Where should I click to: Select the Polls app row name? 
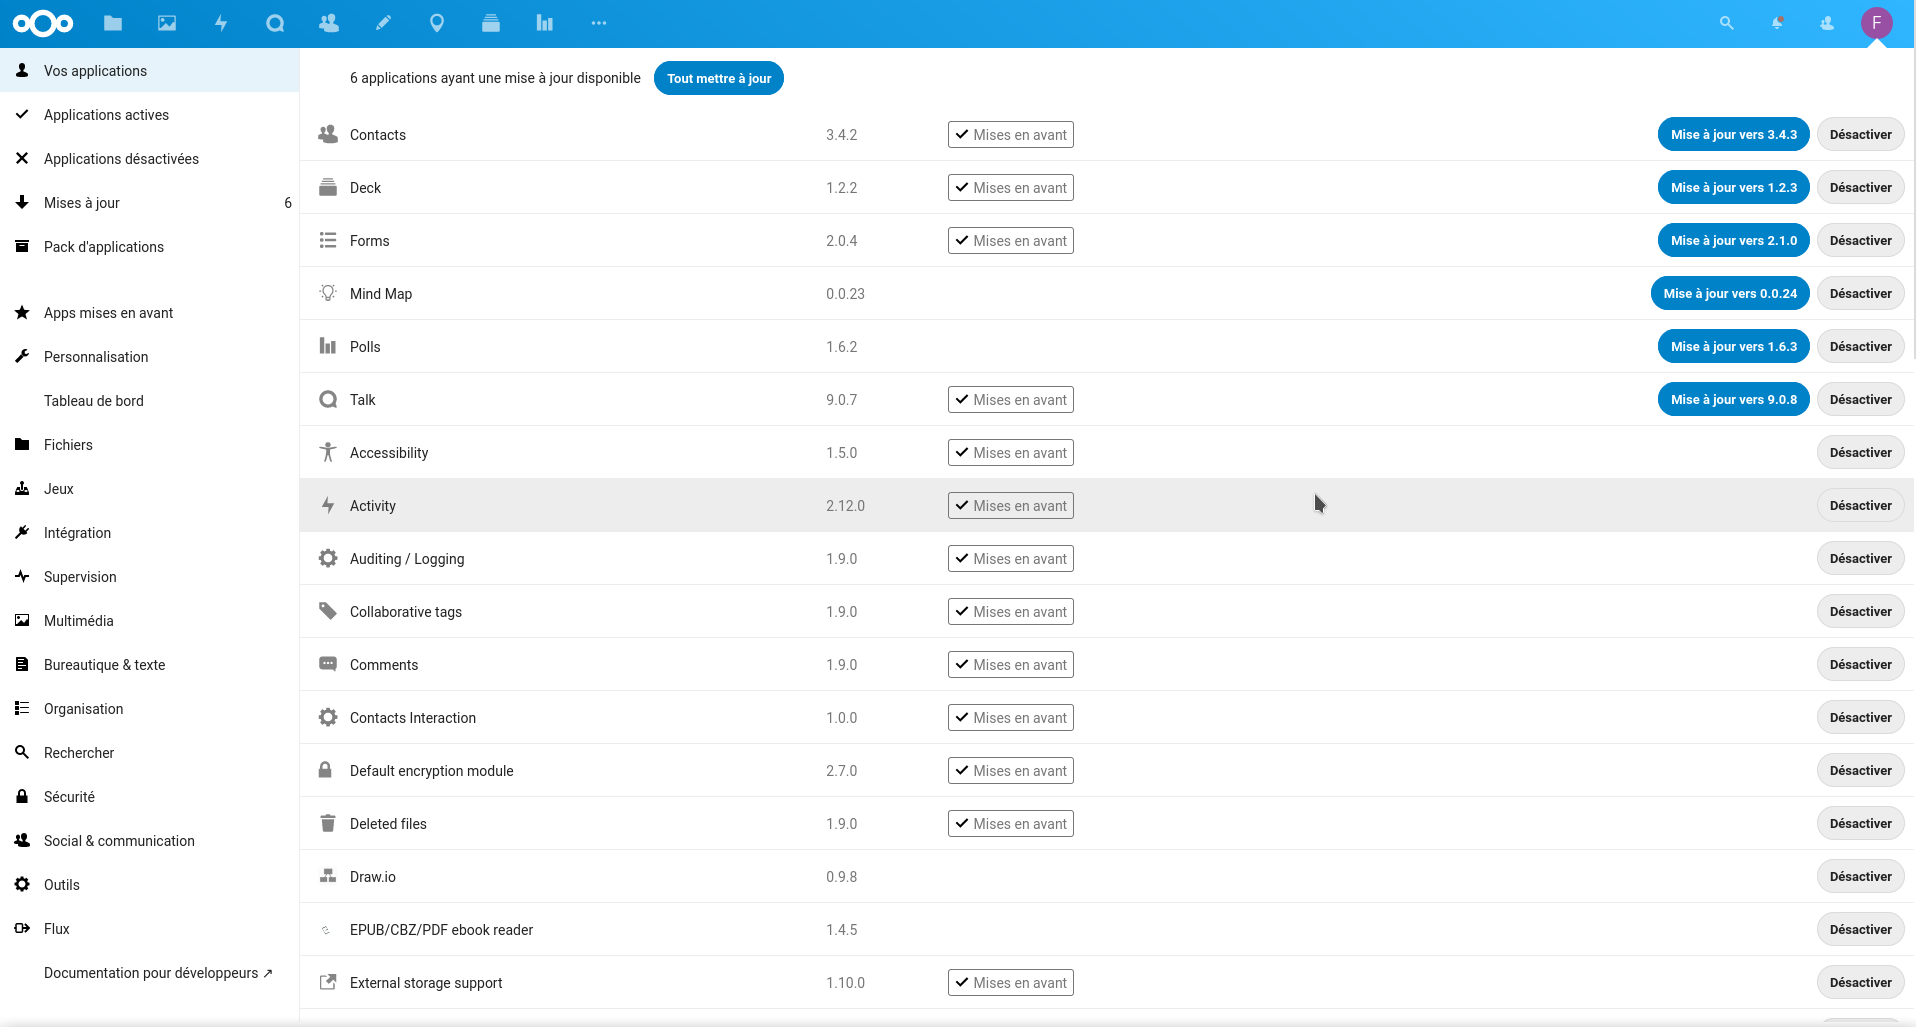click(x=365, y=346)
